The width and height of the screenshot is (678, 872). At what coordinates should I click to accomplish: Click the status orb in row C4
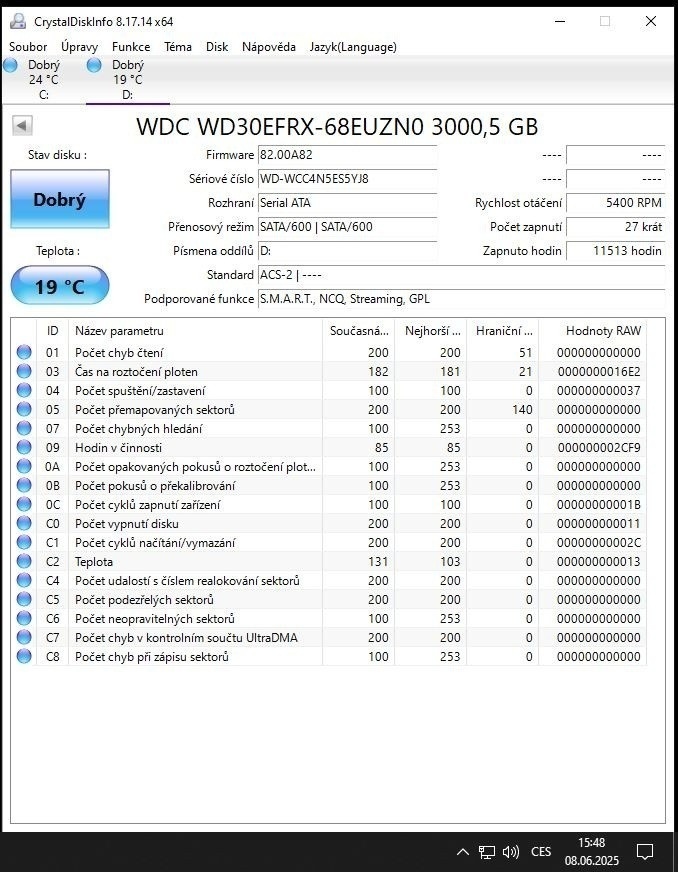click(x=24, y=580)
